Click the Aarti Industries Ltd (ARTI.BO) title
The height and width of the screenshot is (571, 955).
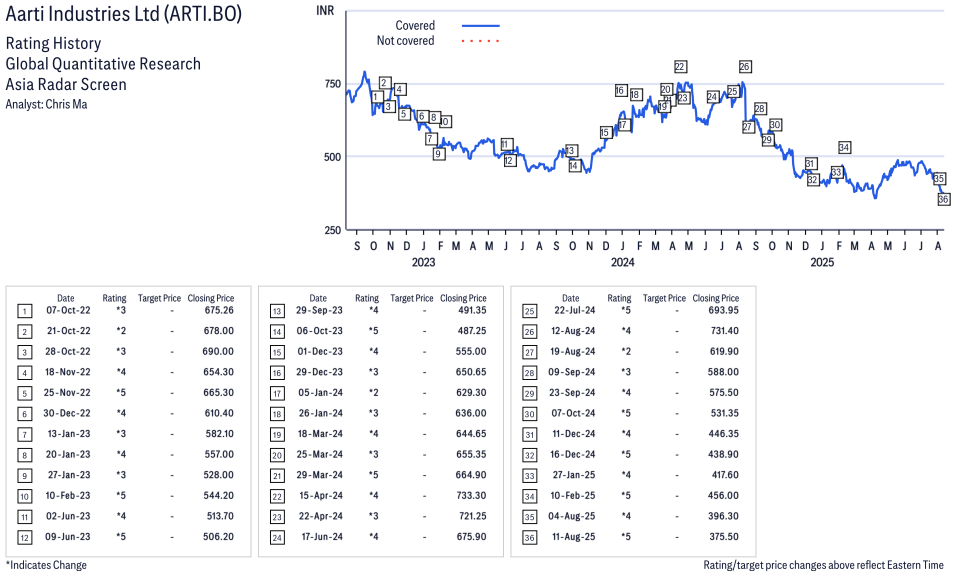tap(124, 13)
